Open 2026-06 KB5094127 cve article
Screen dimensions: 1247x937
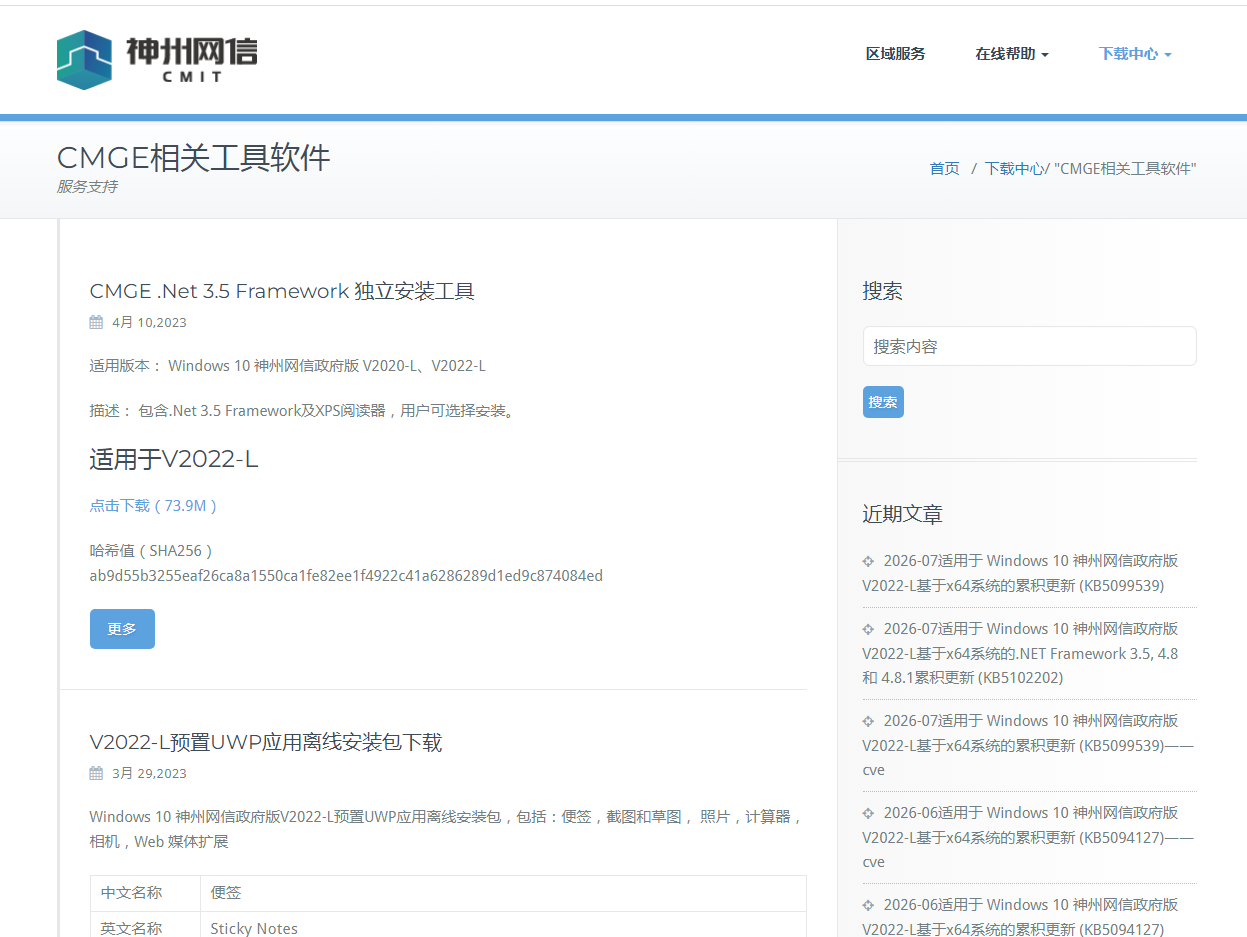[1028, 837]
